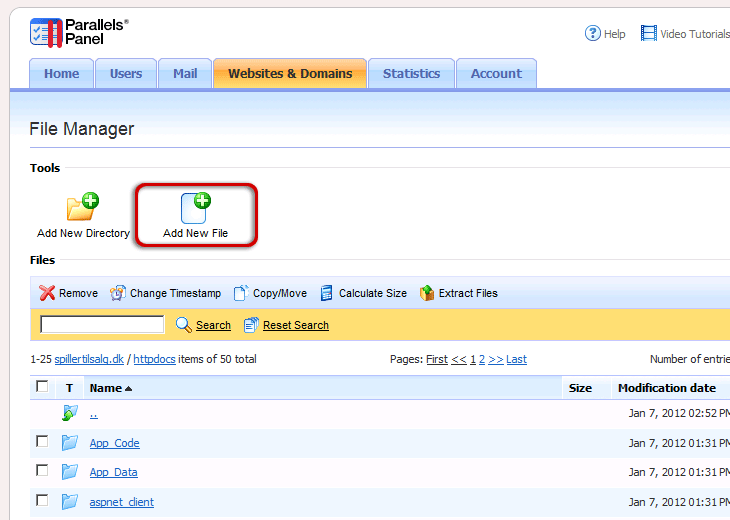Check the App_Data row checkbox

coord(42,470)
